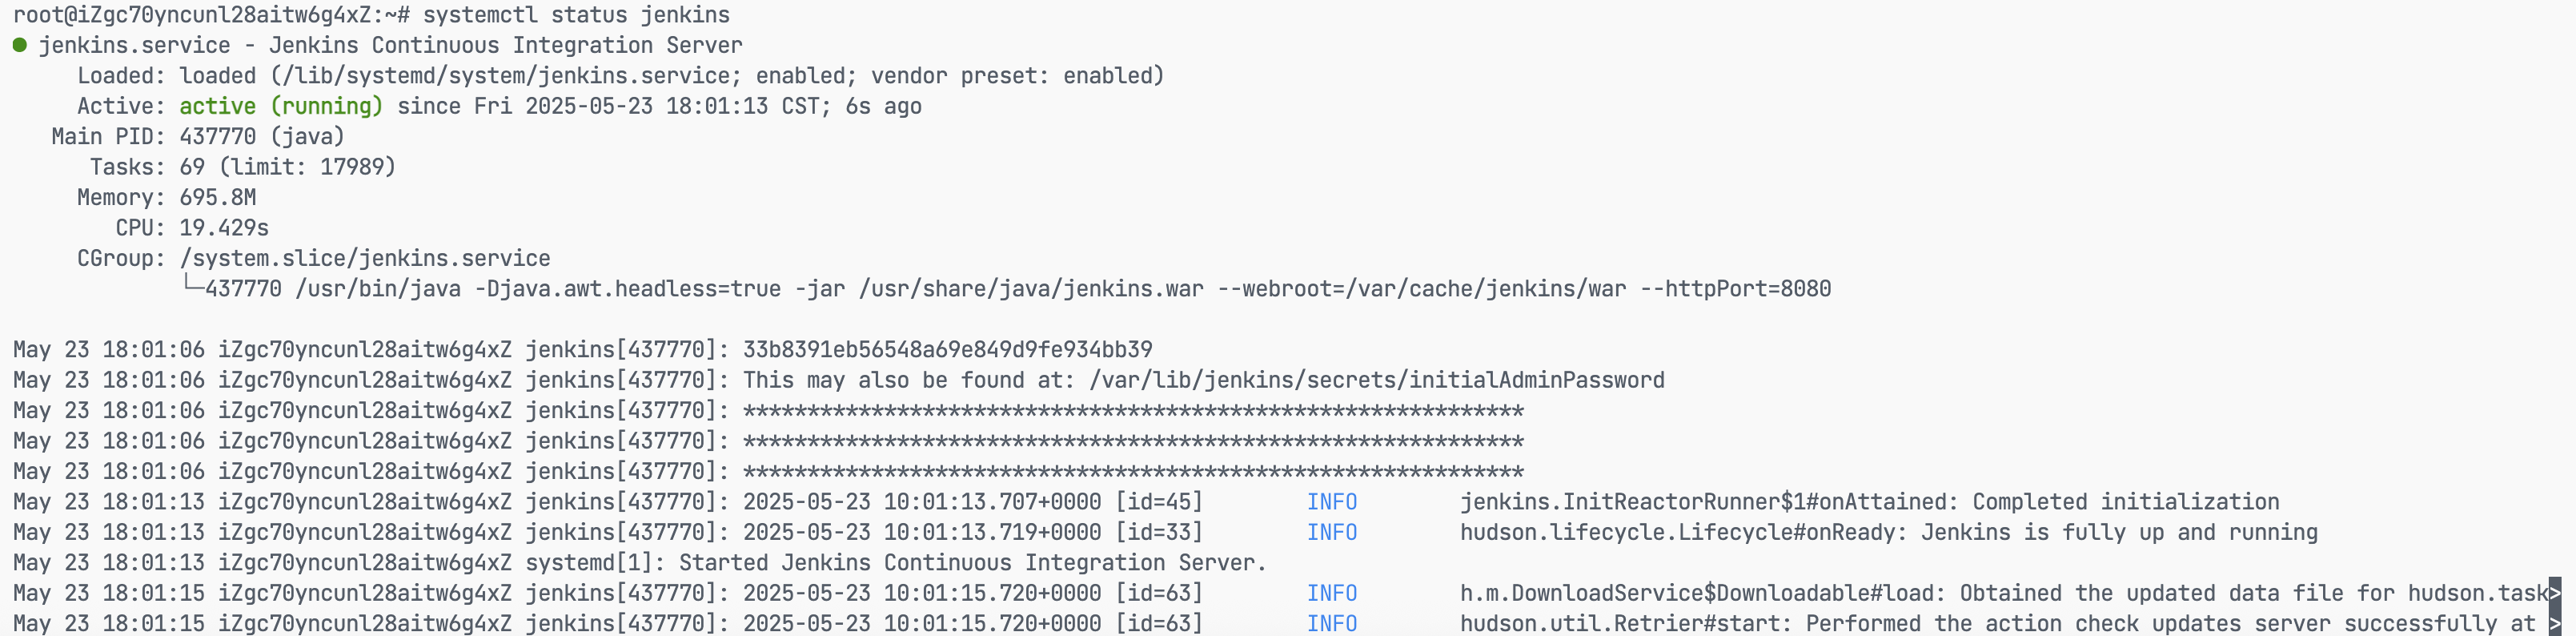Viewport: 2576px width, 636px height.
Task: Click the /var/lib/jenkins/secrets/initialAdminPassword path
Action: pos(1377,380)
